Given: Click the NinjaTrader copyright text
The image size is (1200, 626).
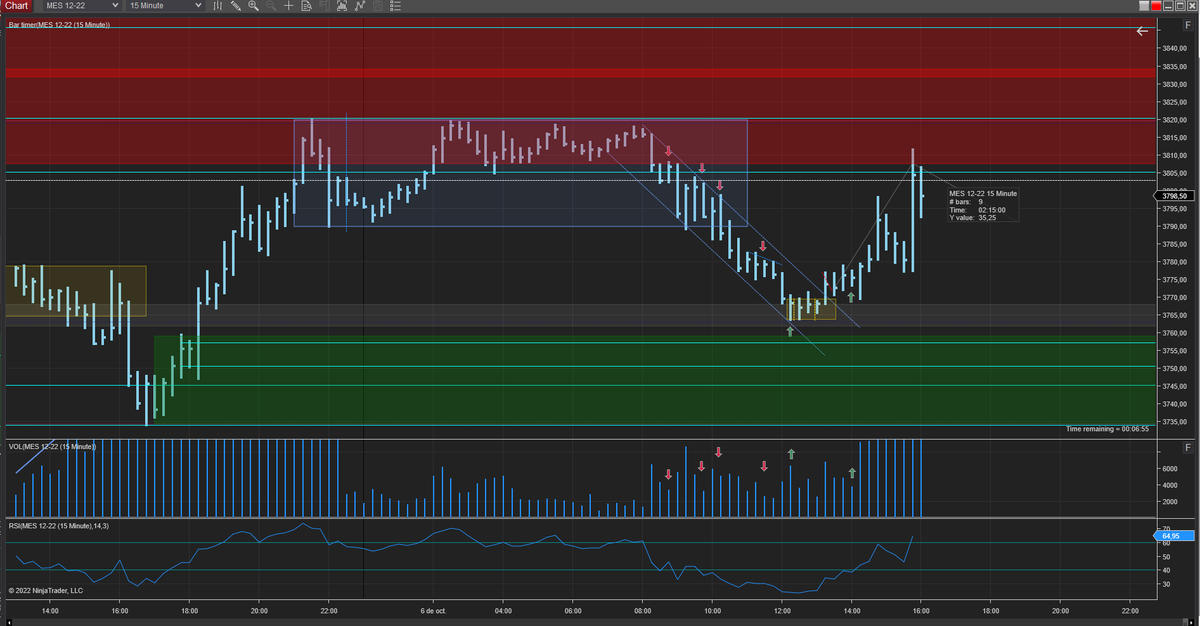Looking at the screenshot, I should click(x=46, y=590).
